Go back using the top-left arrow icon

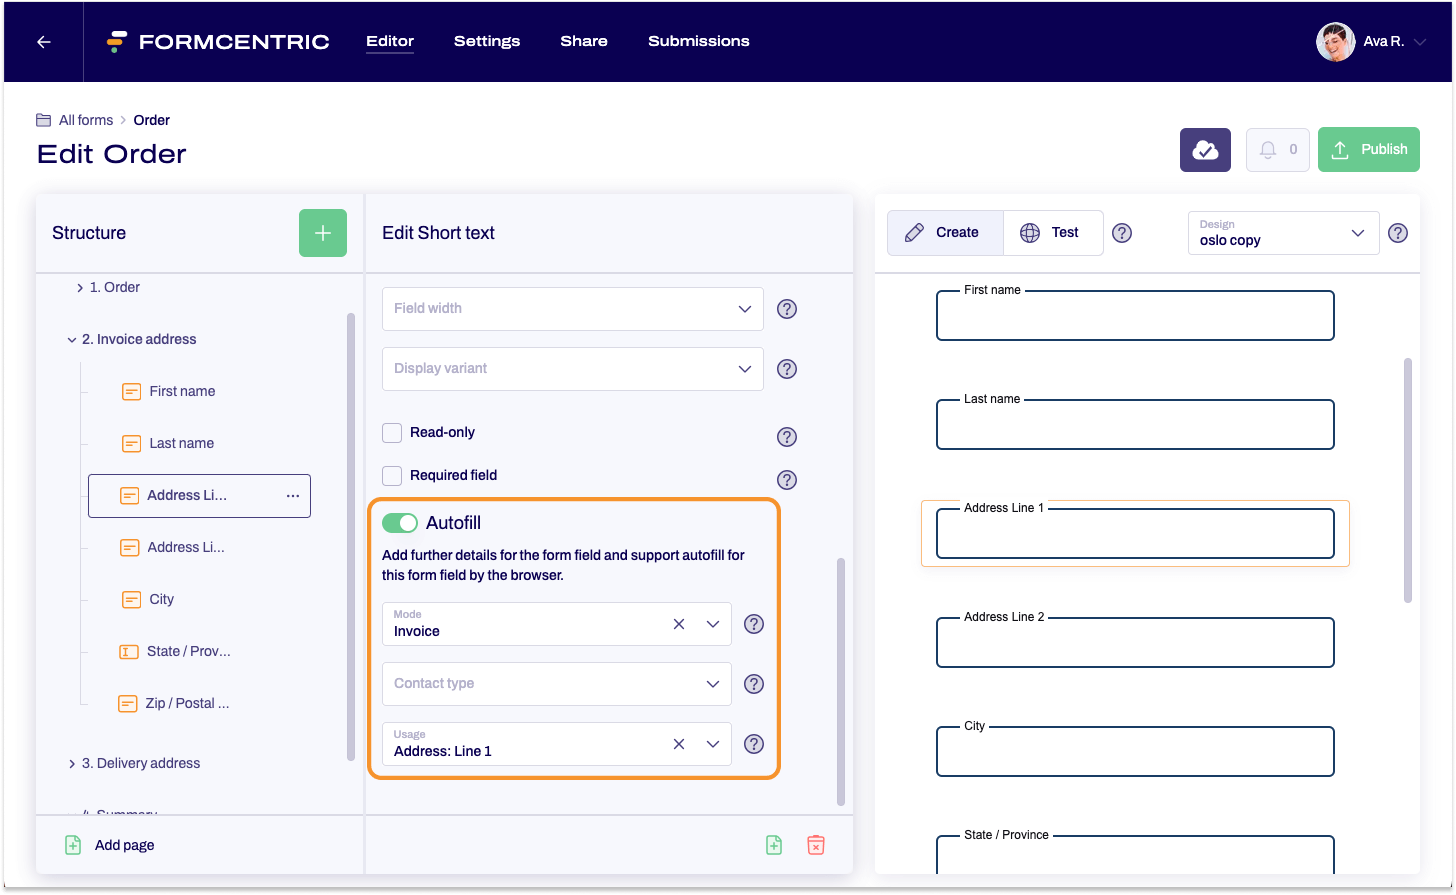(x=42, y=42)
